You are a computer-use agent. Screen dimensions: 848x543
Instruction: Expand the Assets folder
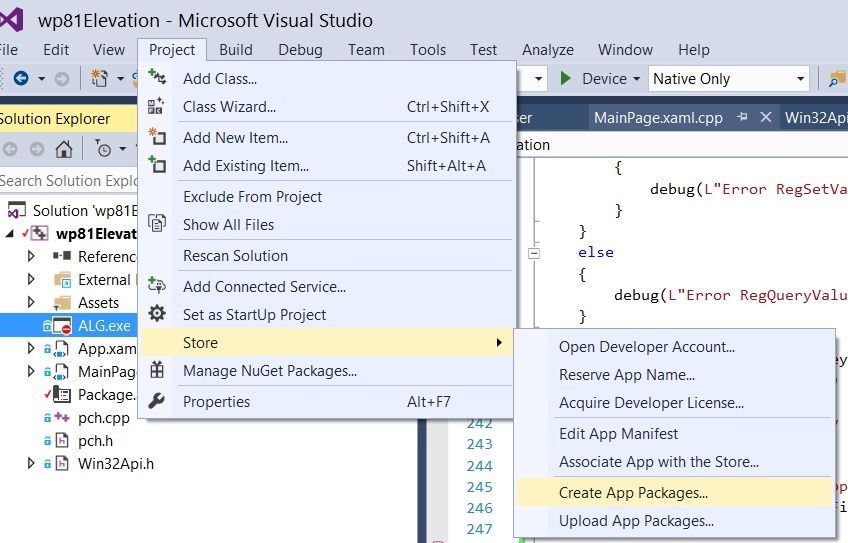(x=31, y=302)
